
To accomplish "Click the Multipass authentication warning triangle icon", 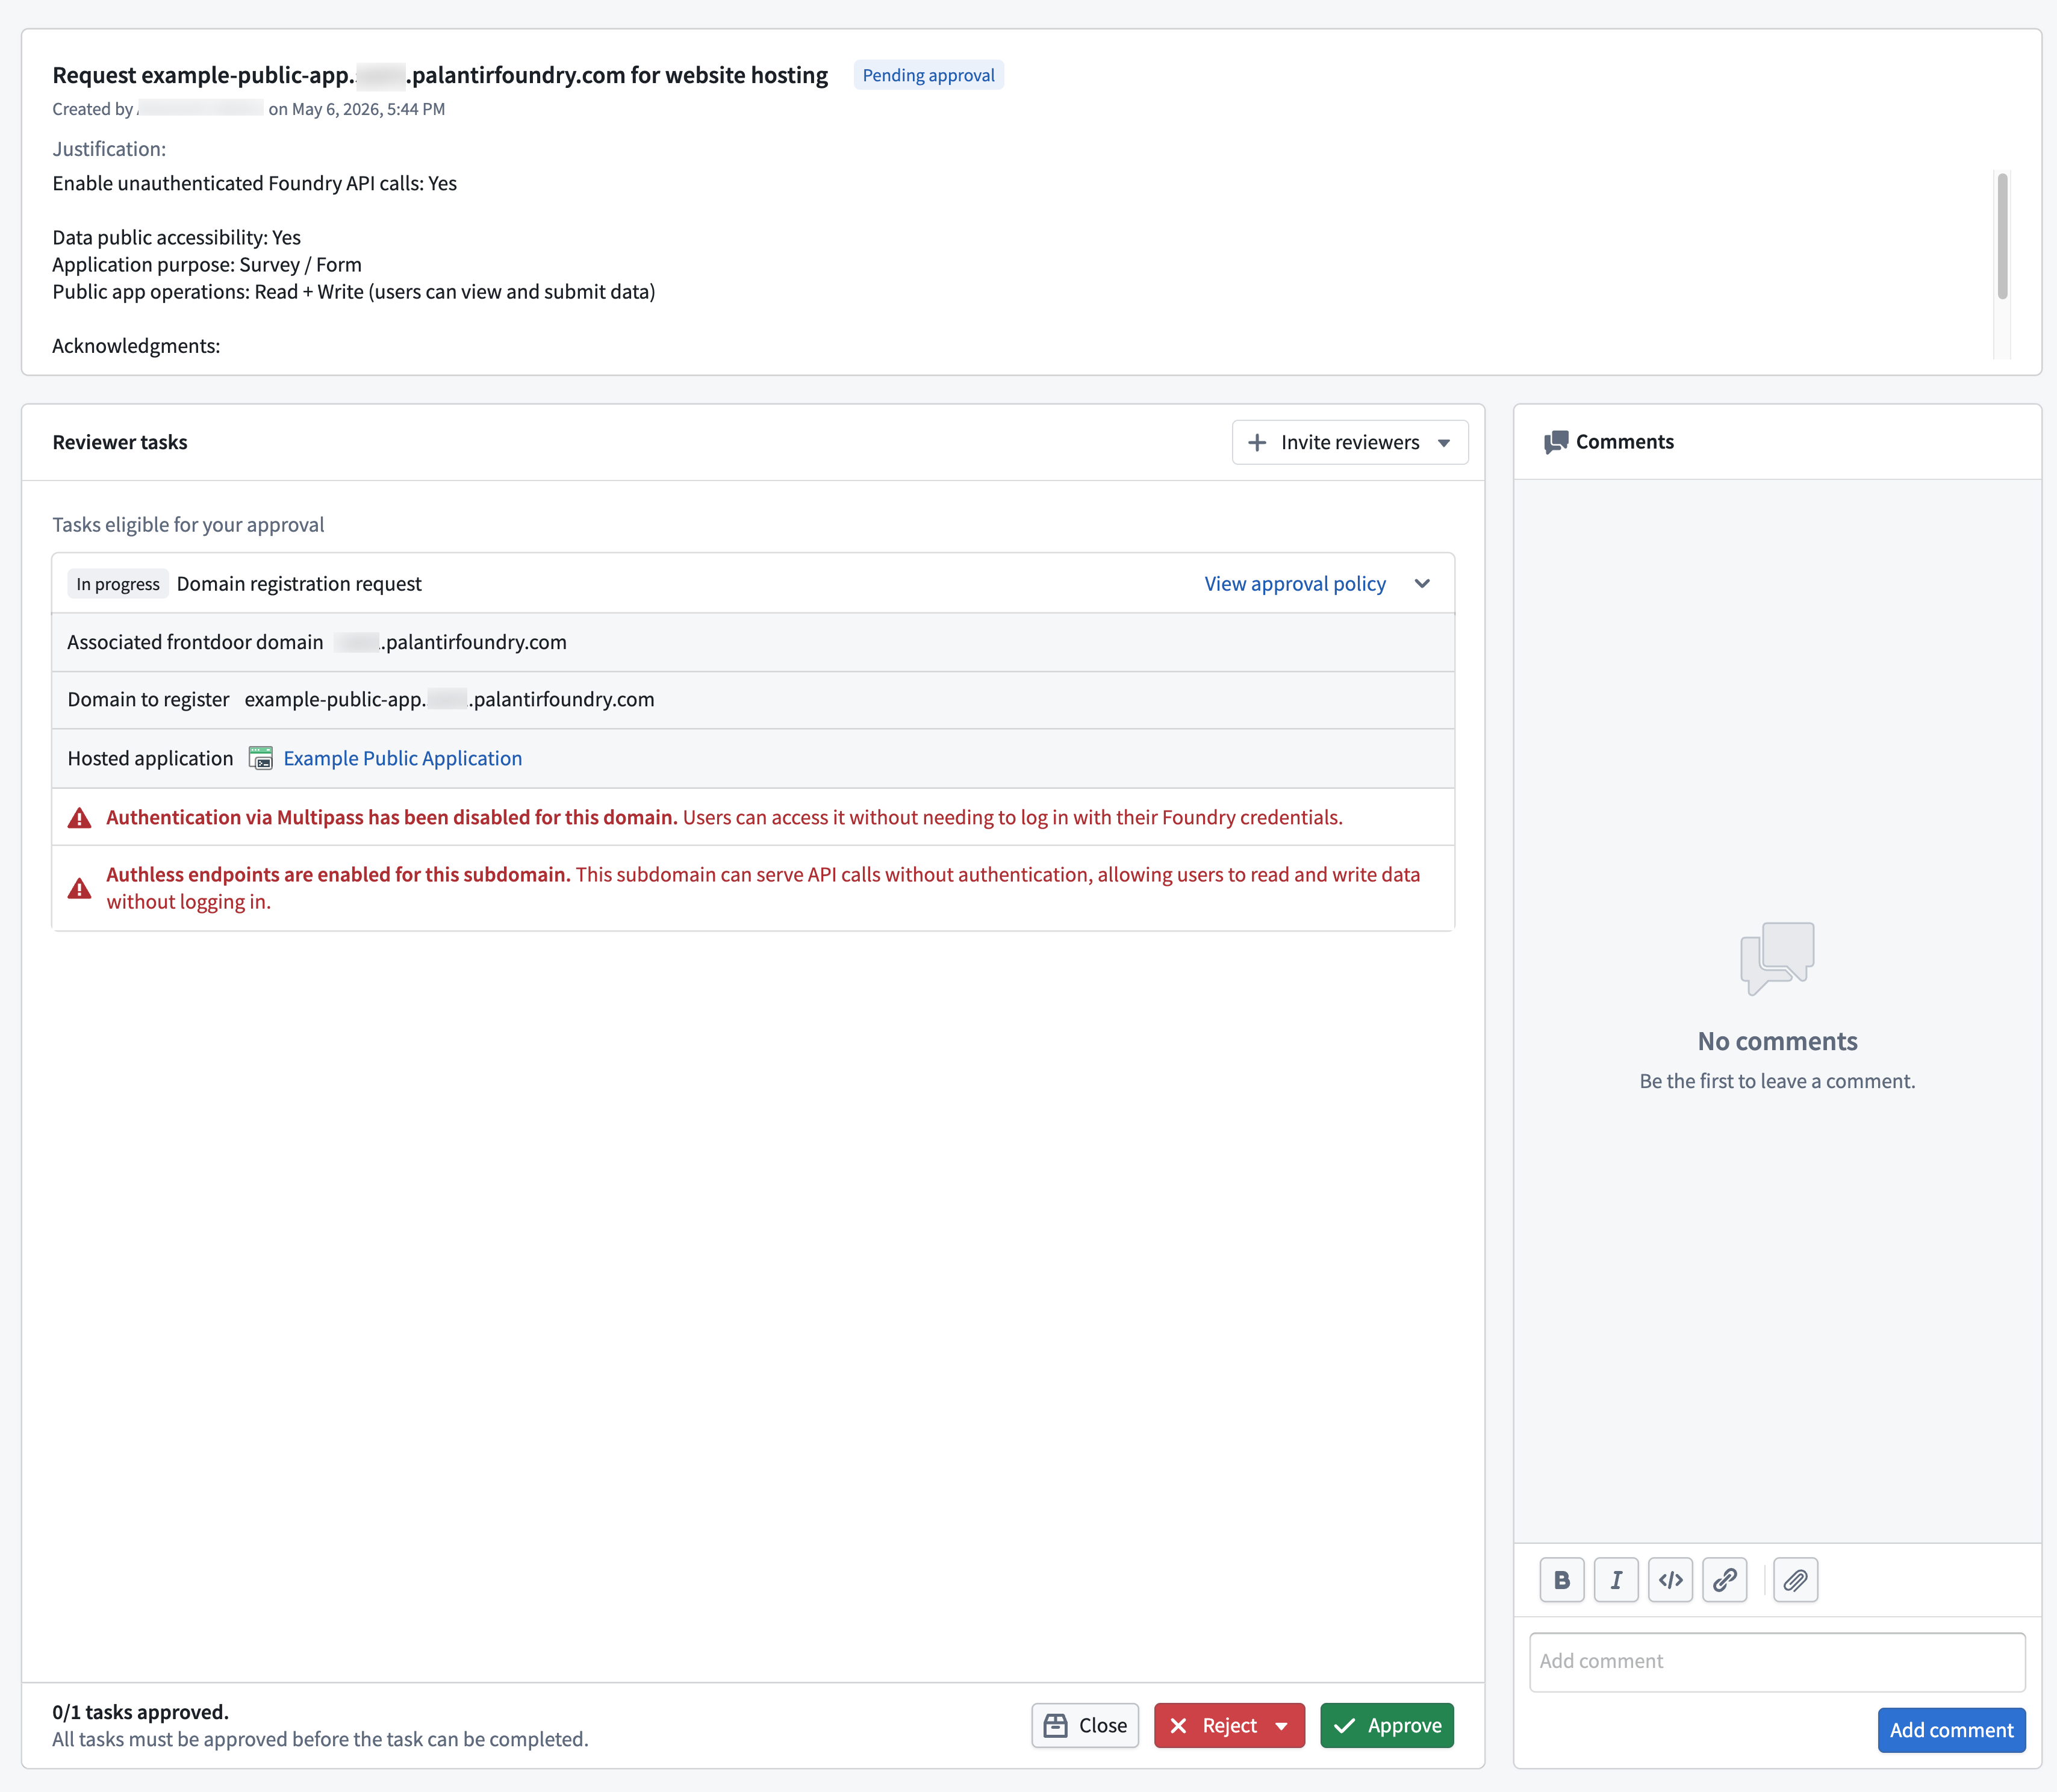I will (x=79, y=818).
